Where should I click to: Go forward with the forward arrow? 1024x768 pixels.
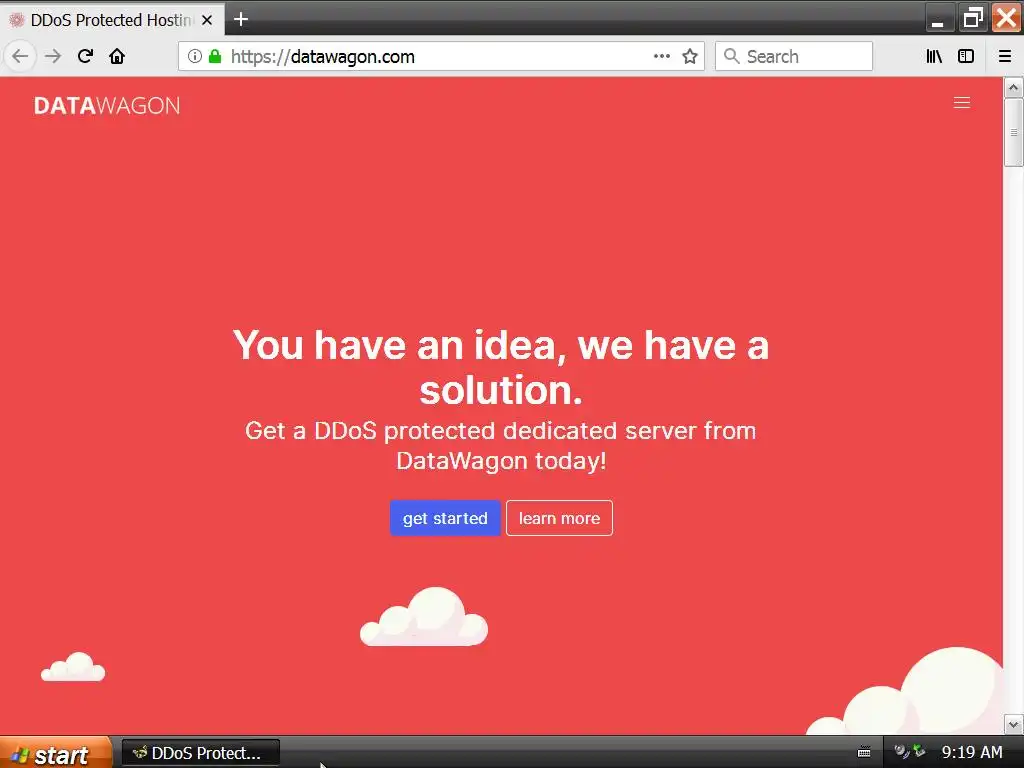pos(53,56)
